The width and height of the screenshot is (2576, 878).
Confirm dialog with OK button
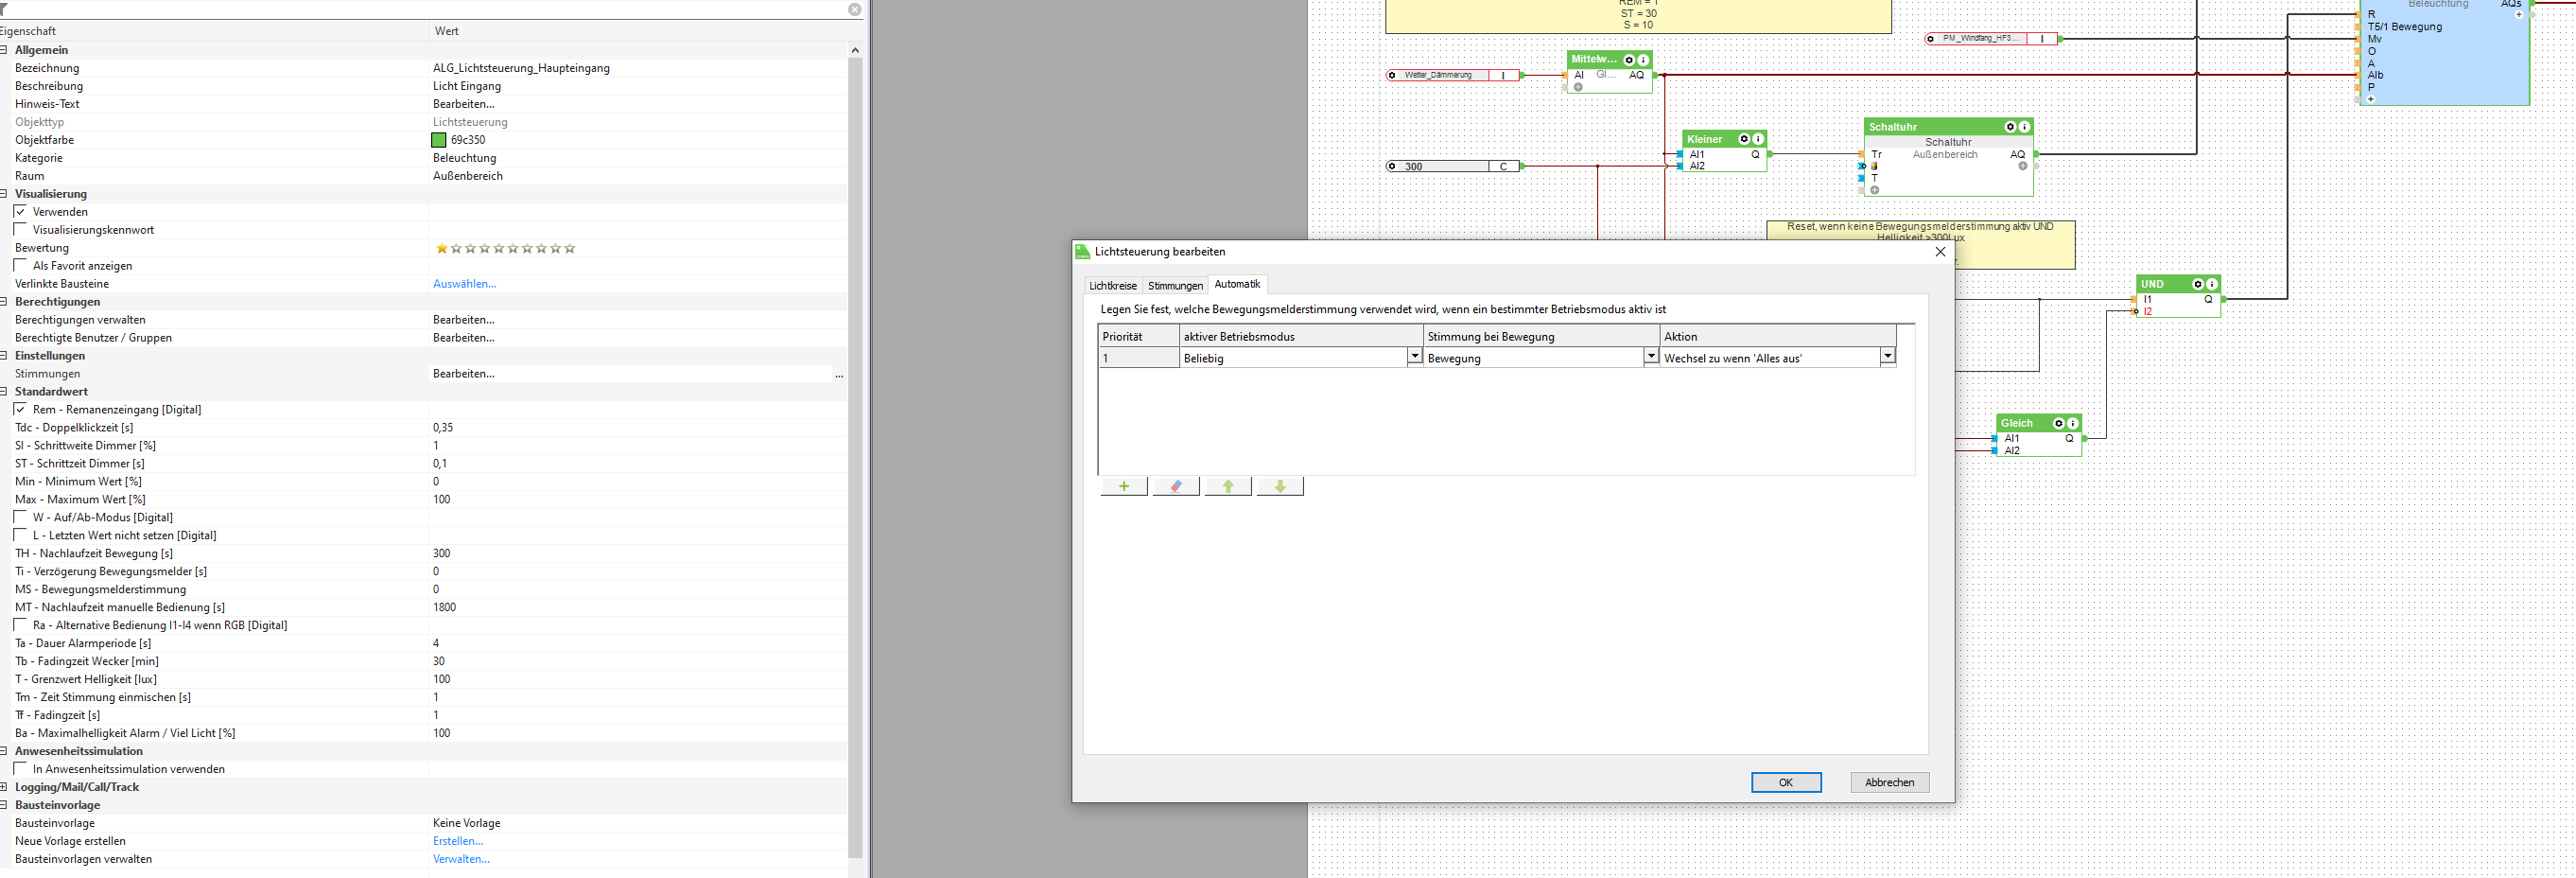pyautogui.click(x=1785, y=782)
